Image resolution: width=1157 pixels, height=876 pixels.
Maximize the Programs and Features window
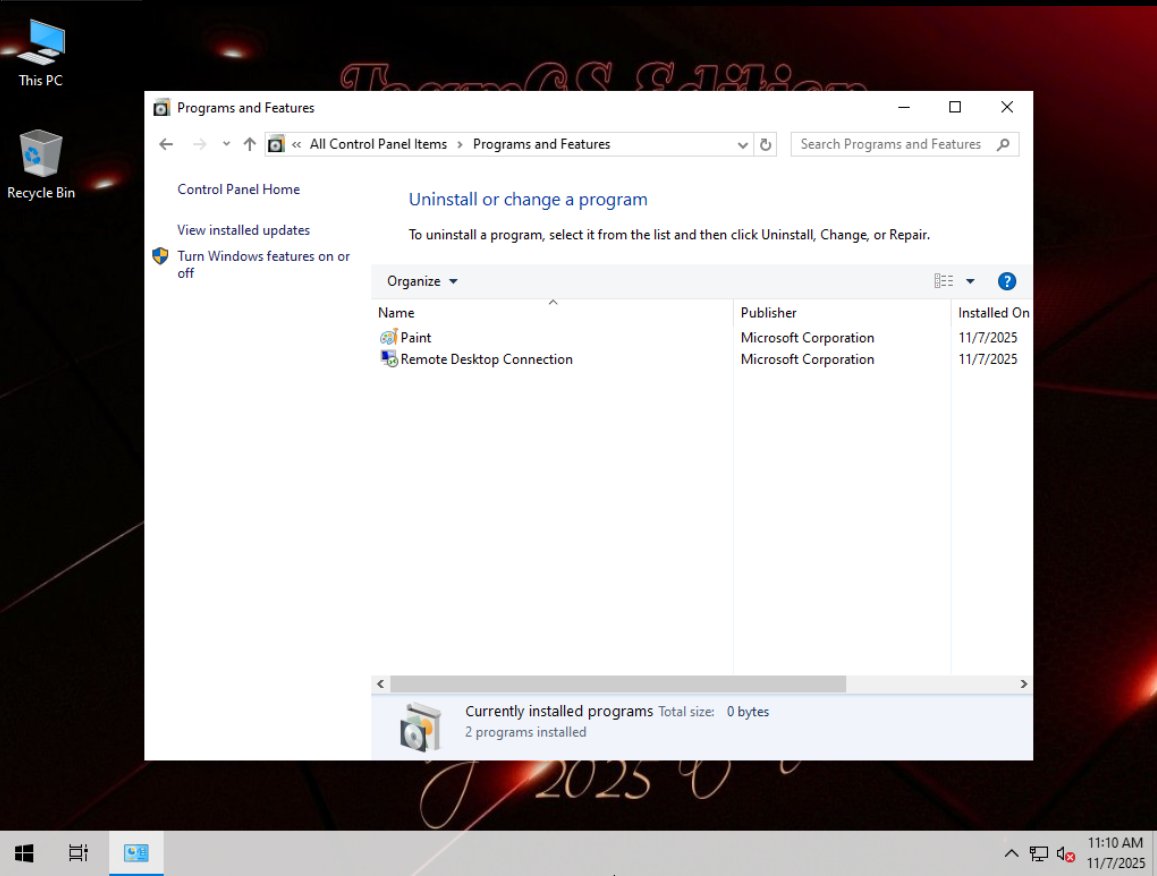(x=955, y=108)
